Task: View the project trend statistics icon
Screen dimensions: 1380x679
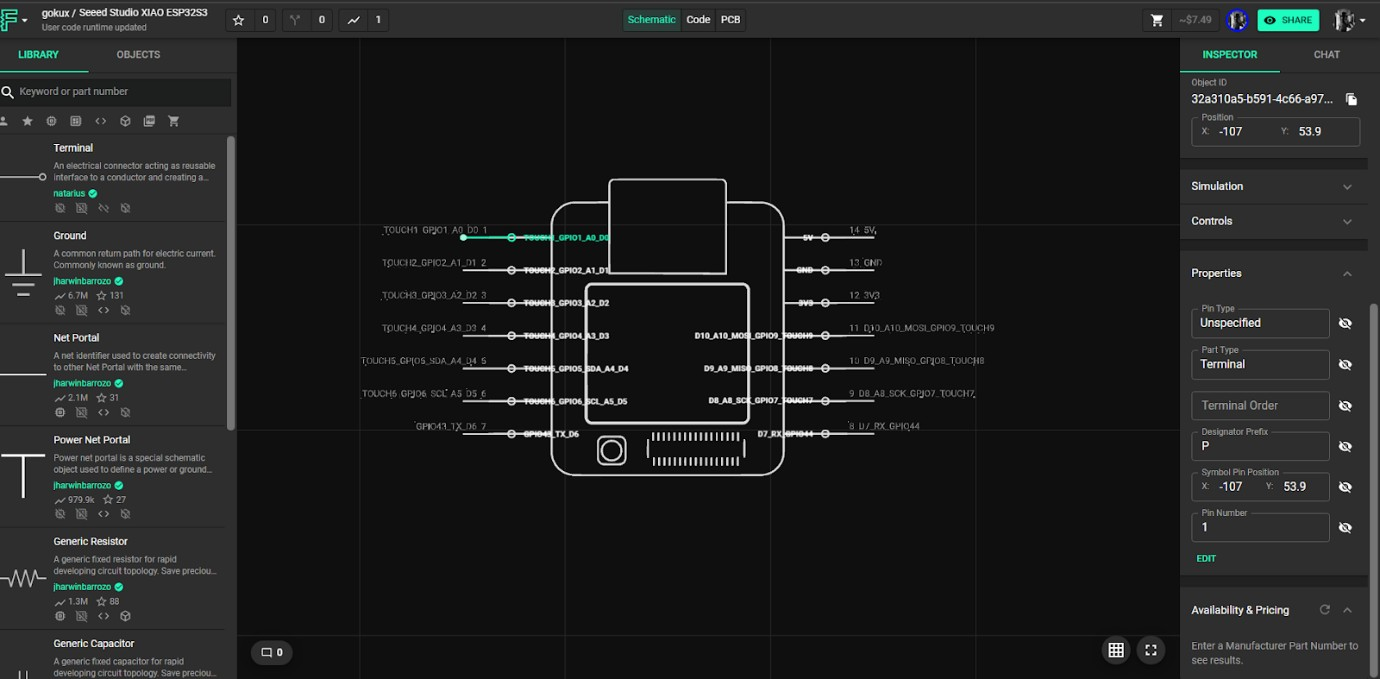Action: [x=354, y=20]
